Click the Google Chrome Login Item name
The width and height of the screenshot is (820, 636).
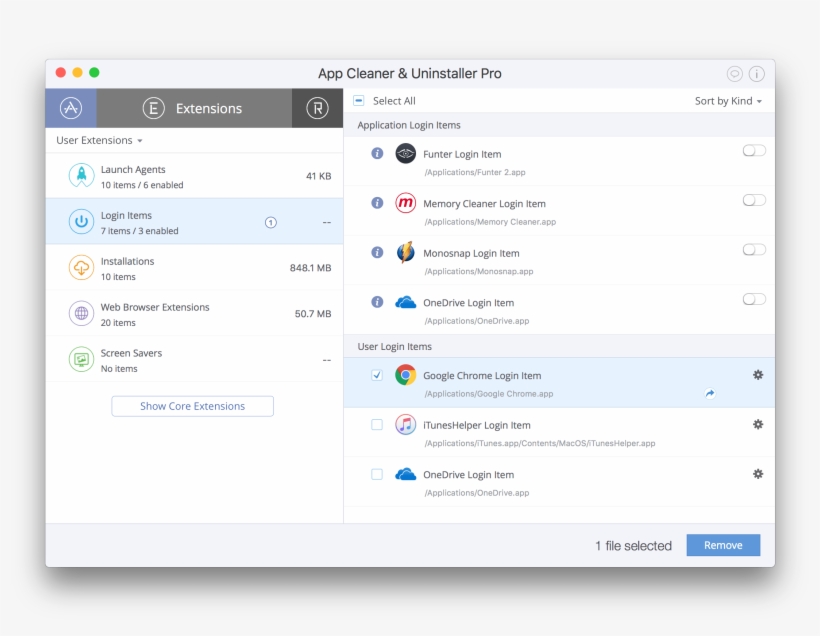(x=482, y=376)
